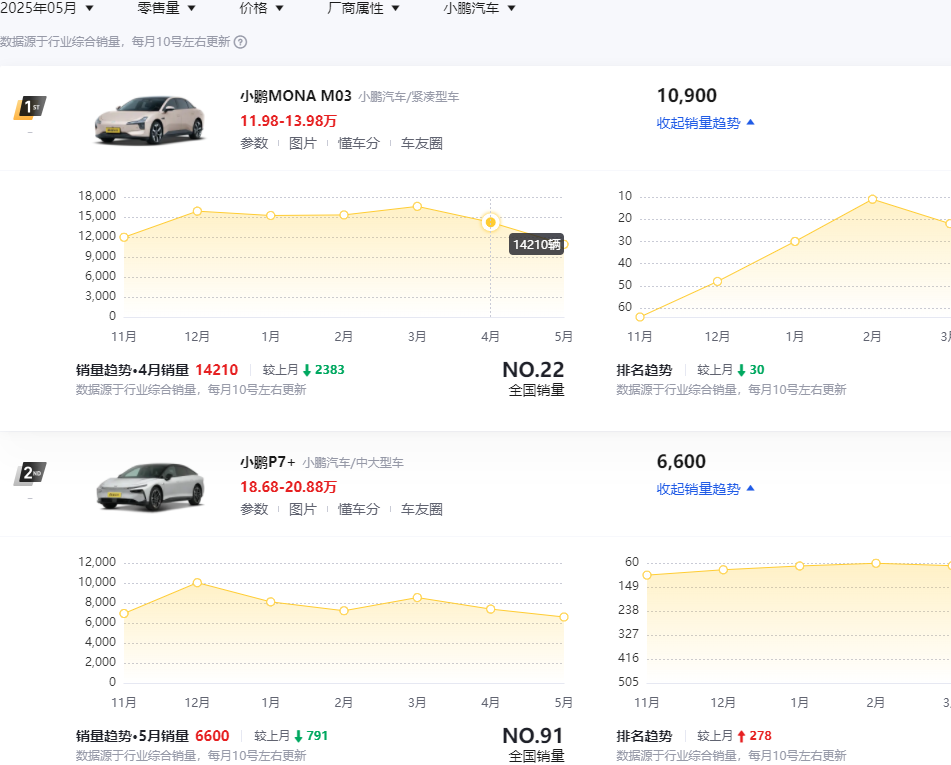Click the 1st rank badge
The image size is (951, 765).
tap(30, 108)
